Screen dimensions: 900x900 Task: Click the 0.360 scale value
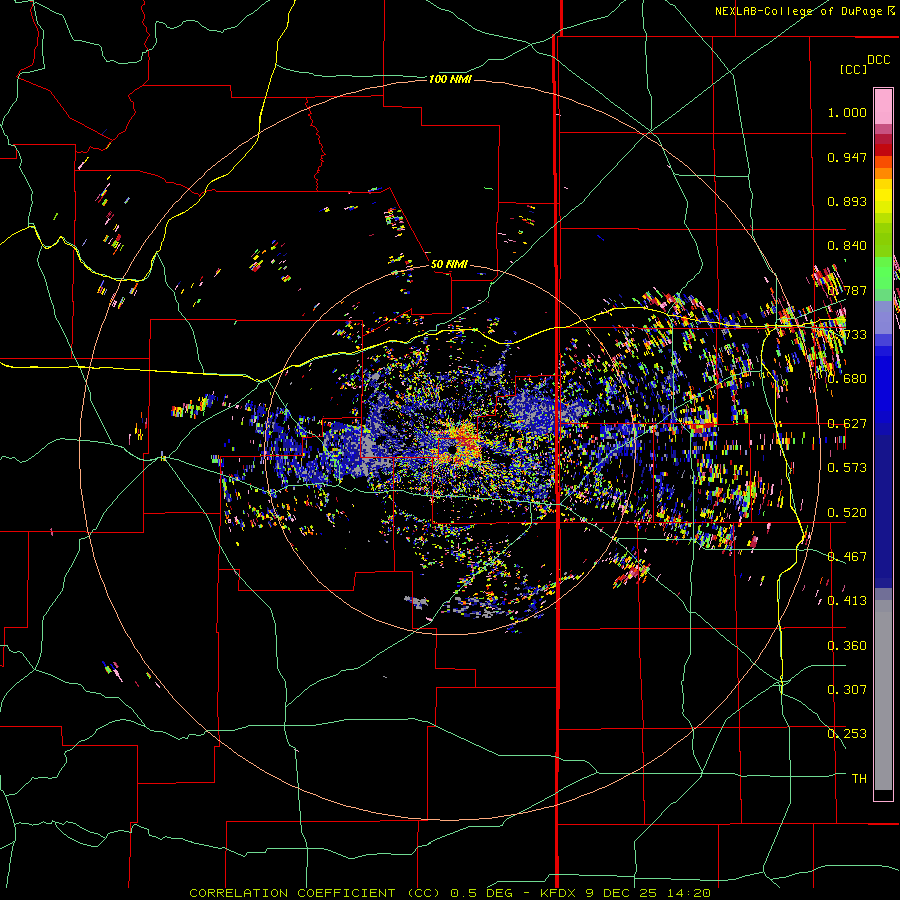pyautogui.click(x=847, y=646)
